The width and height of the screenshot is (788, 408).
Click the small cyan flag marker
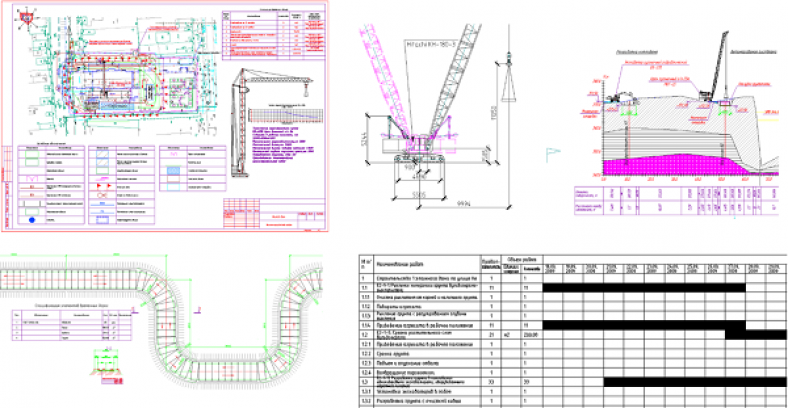point(553,155)
